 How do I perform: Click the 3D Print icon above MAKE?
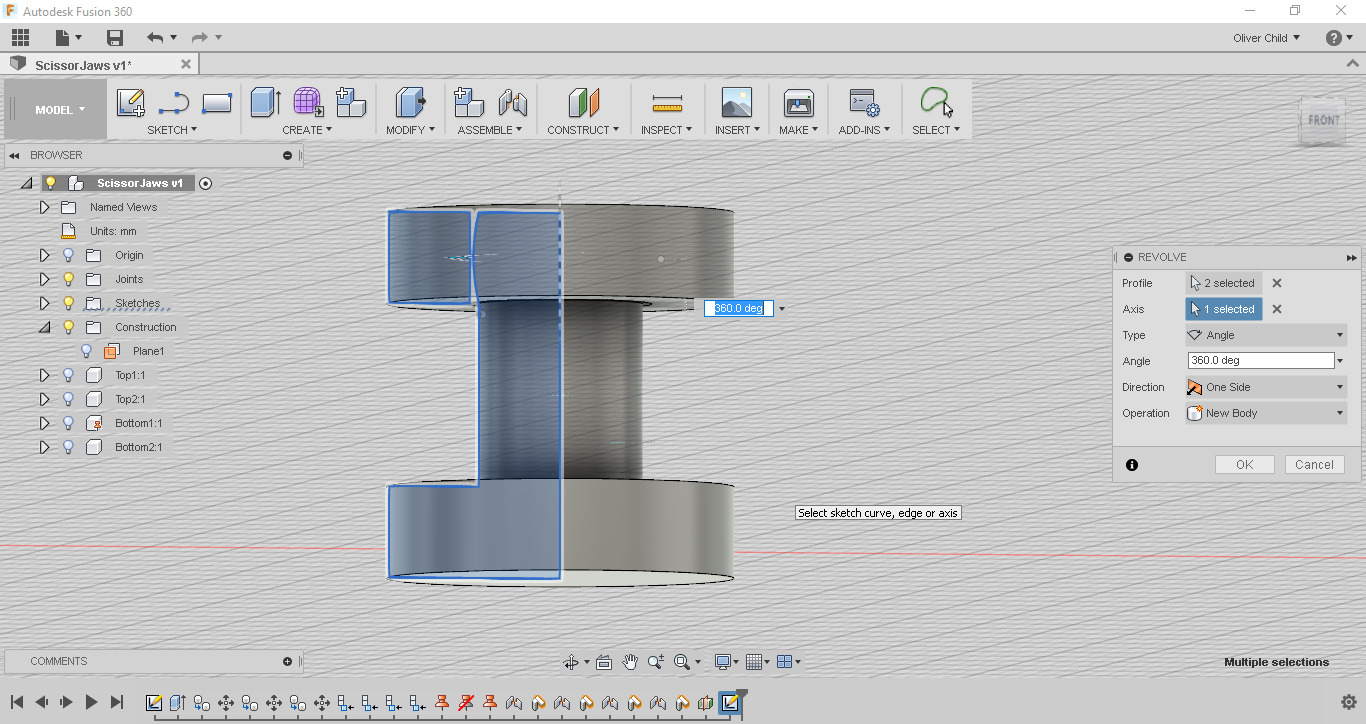click(x=798, y=103)
